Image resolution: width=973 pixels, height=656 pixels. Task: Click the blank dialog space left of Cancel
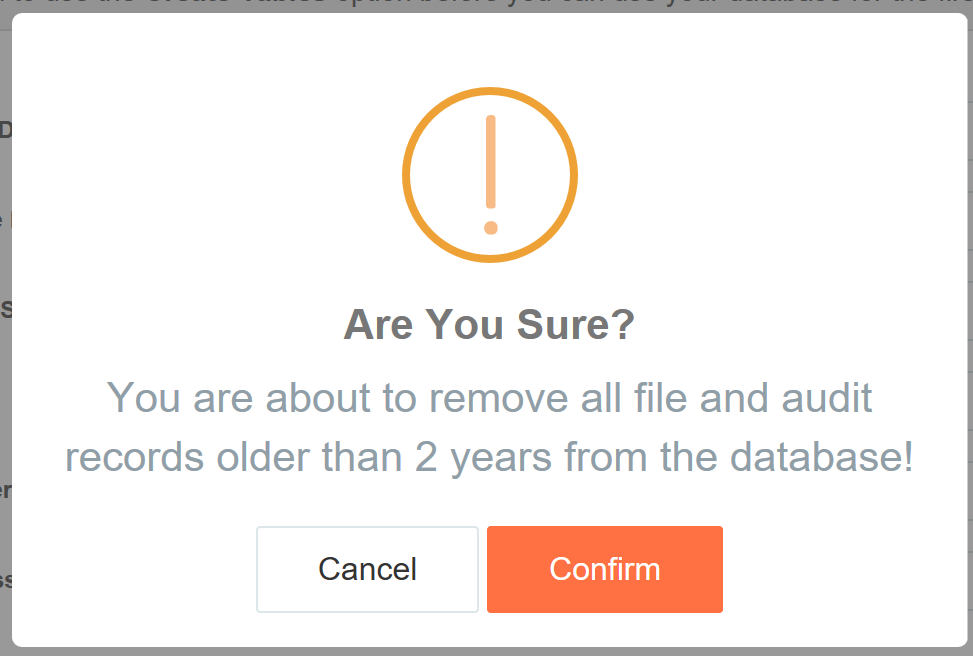(133, 569)
